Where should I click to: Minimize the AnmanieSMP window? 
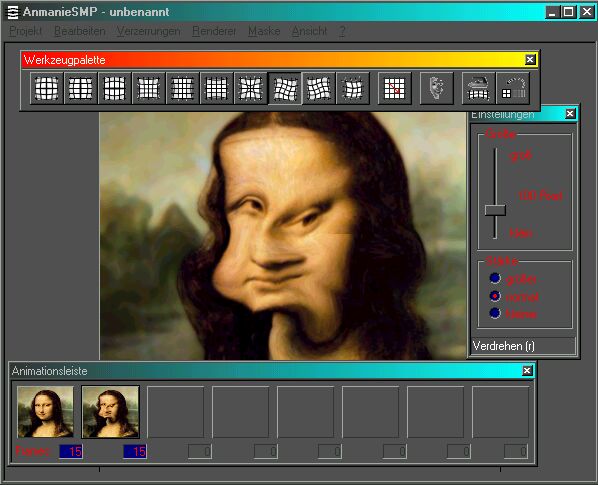click(x=552, y=12)
